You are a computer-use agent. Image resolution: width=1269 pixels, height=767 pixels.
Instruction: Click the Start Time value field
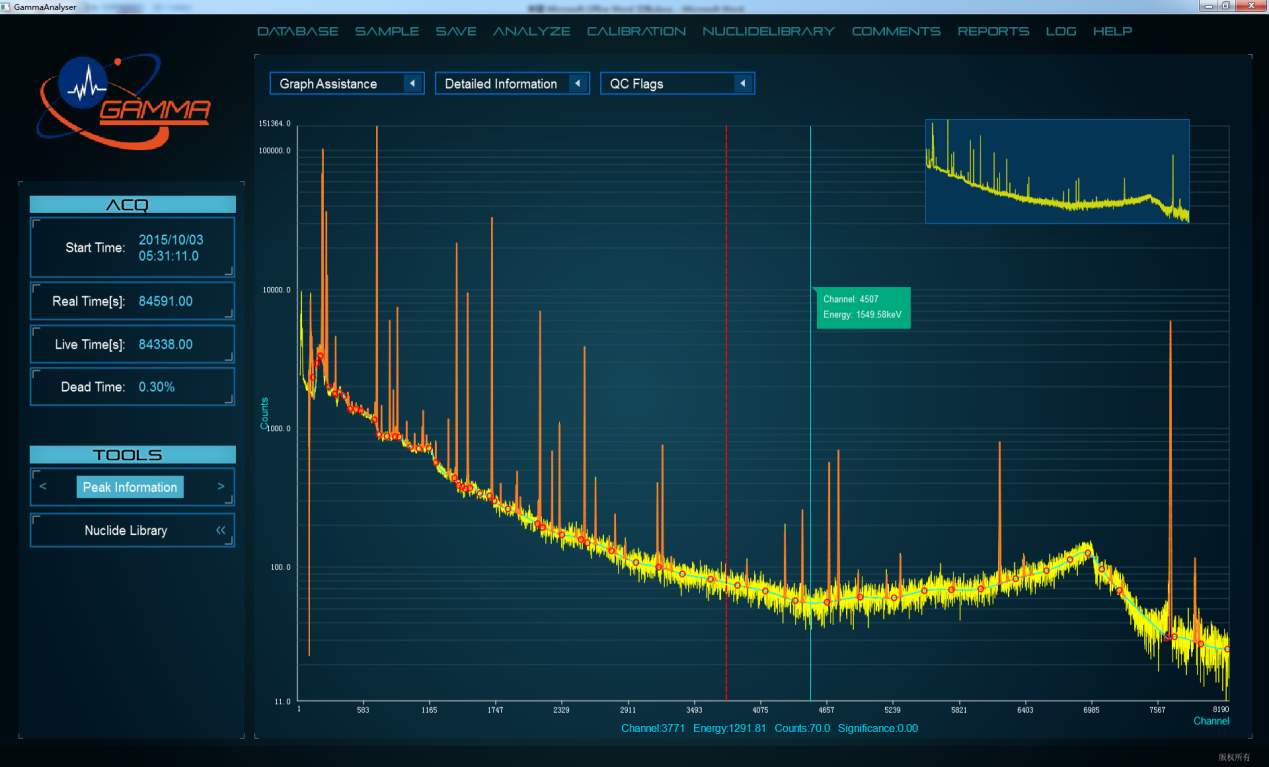[x=169, y=248]
